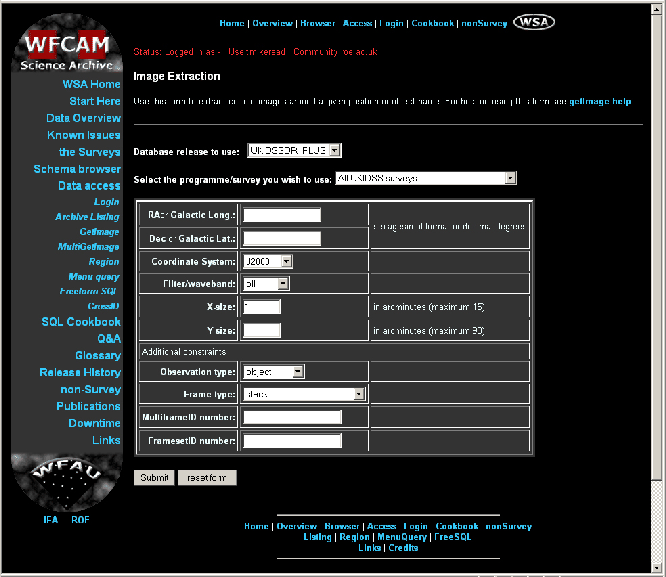The height and width of the screenshot is (577, 666).
Task: Click the vertical scrollbar up arrow
Action: coord(657,9)
